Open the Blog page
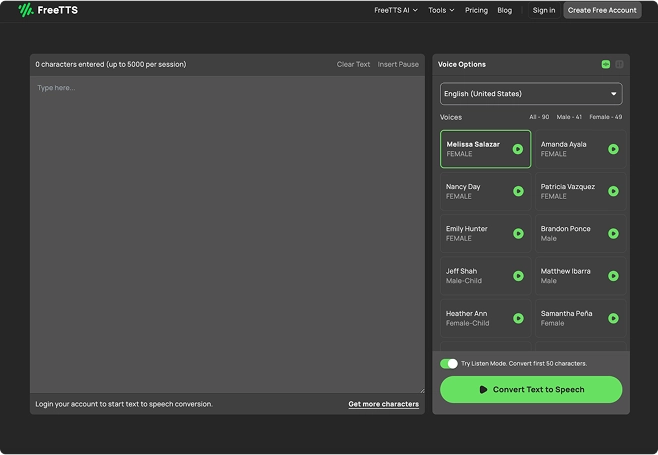The height and width of the screenshot is (455, 658). pyautogui.click(x=504, y=10)
